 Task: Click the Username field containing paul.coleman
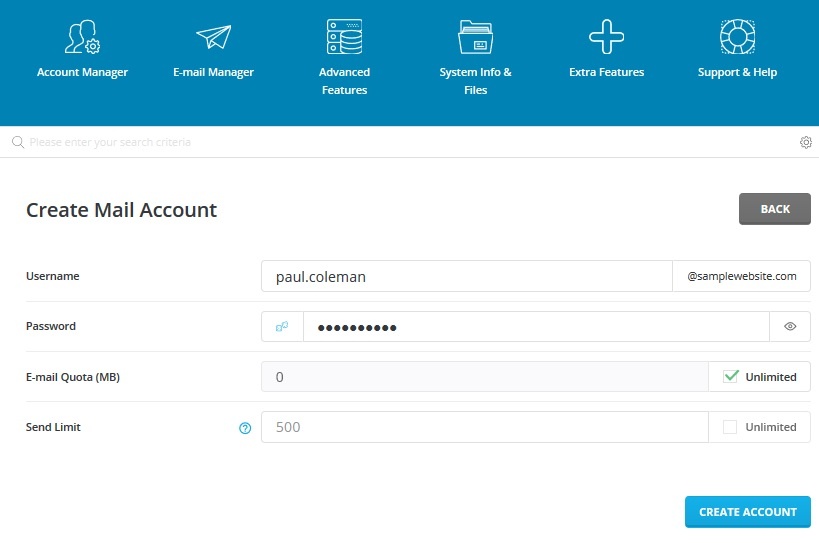pos(466,276)
